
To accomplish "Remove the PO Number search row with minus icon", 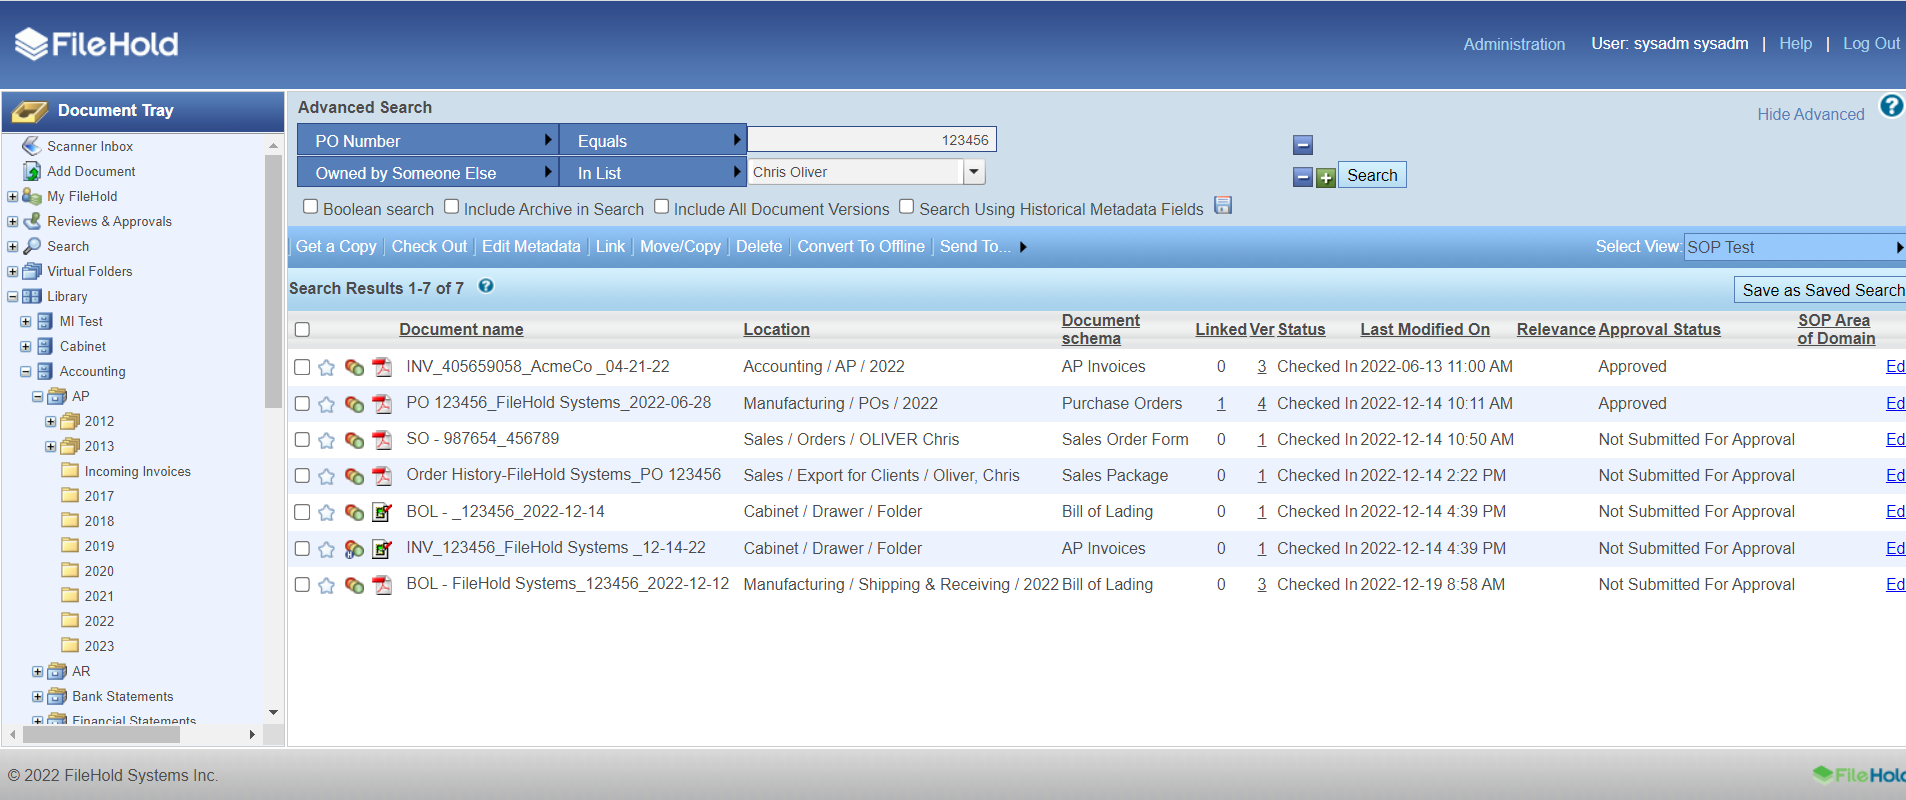I will pyautogui.click(x=1302, y=145).
